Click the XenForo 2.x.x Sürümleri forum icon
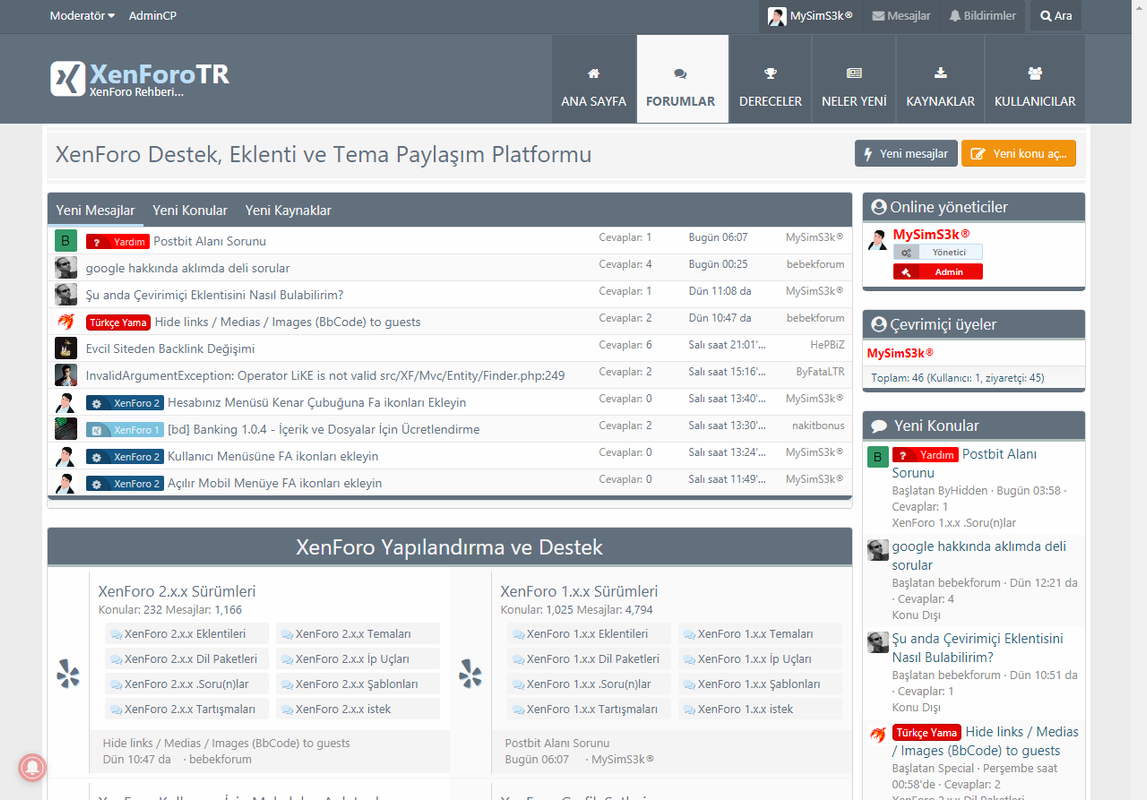The height and width of the screenshot is (800, 1147). (x=68, y=674)
